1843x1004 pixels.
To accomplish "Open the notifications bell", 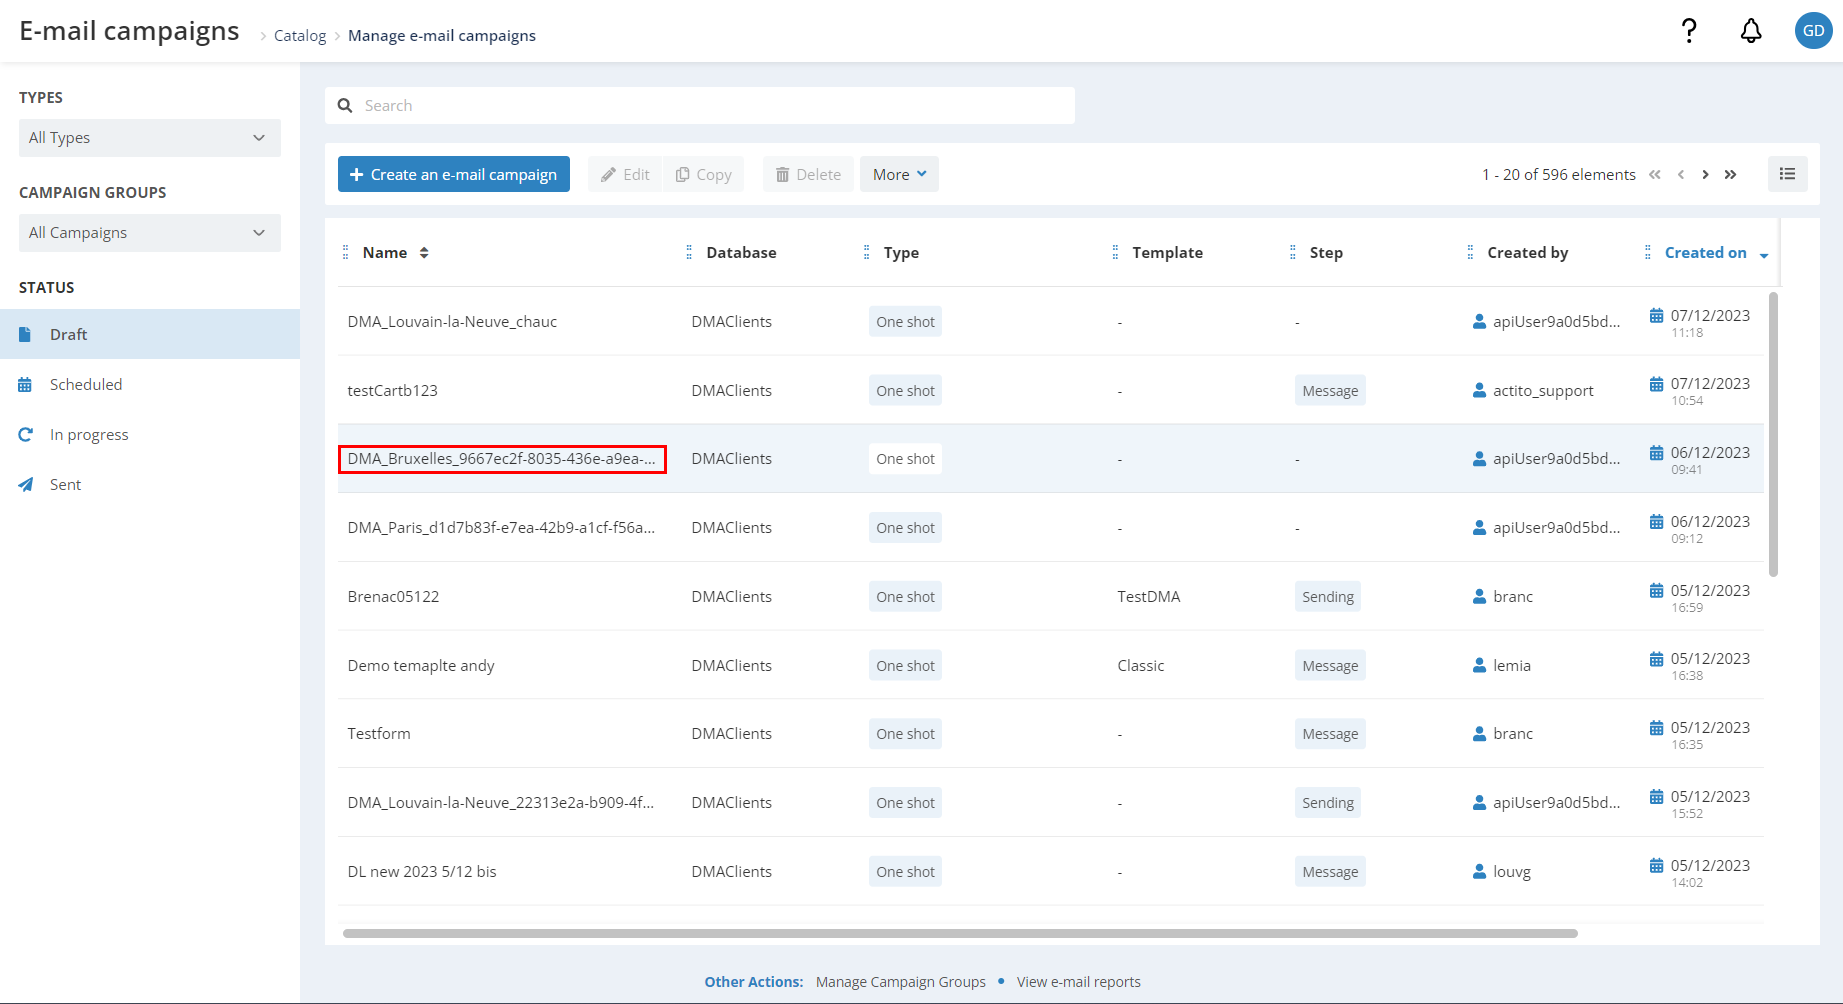I will coord(1751,31).
